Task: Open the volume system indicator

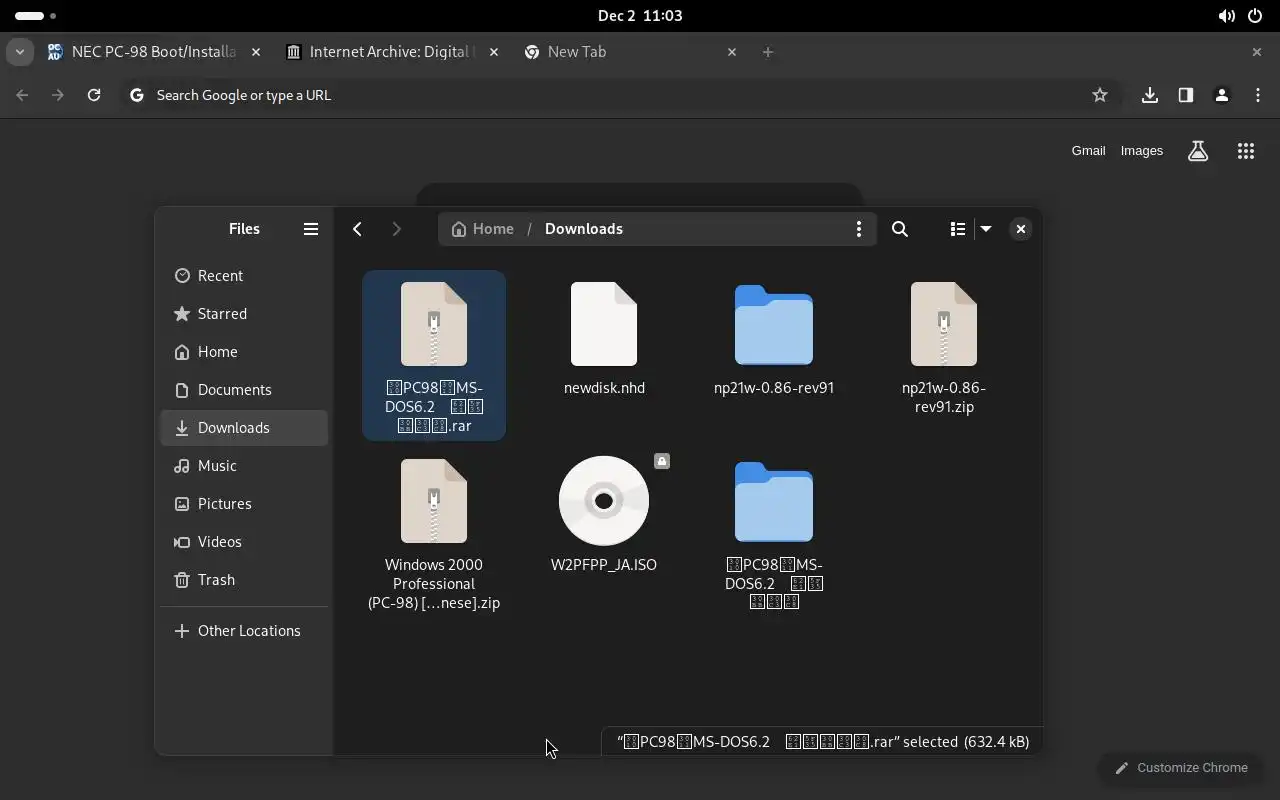Action: click(1226, 16)
